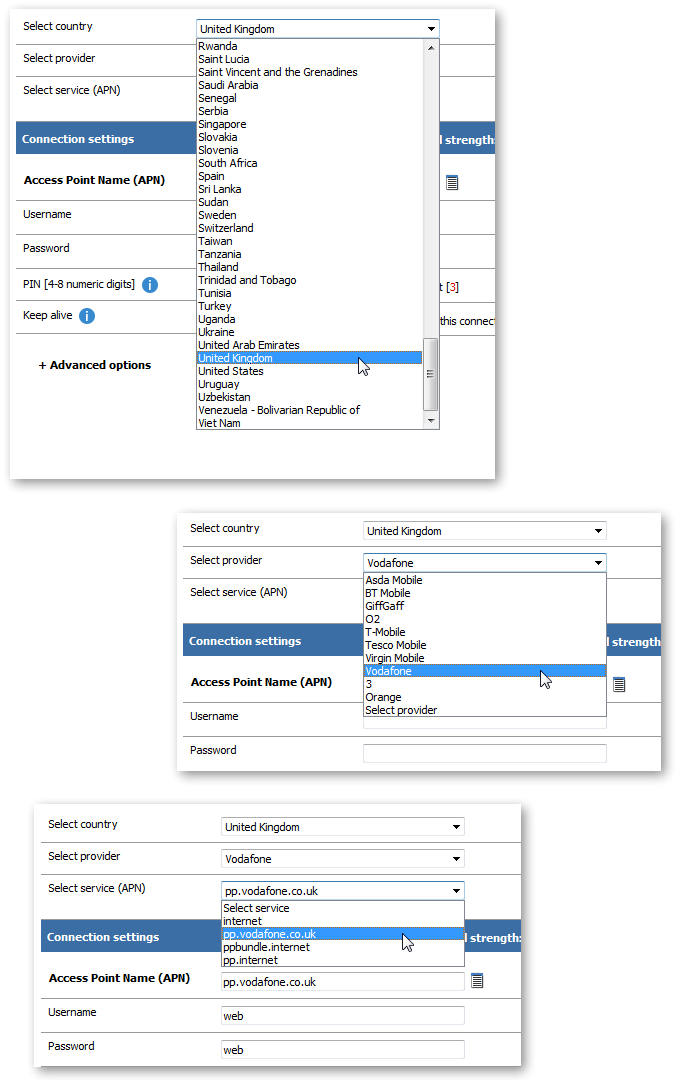Screen dimensions: 680x1080
Task: Click Access Point Name field with pp.vodafone.co.uk
Action: click(x=342, y=982)
